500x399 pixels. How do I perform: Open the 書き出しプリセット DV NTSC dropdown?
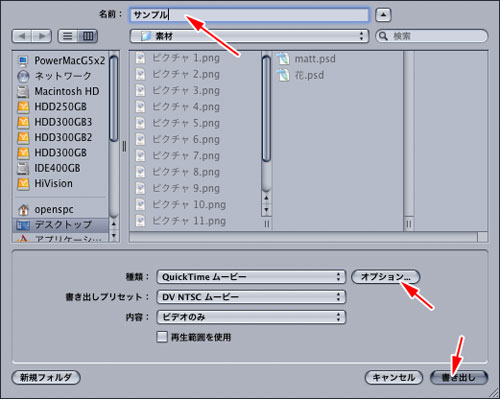(x=251, y=297)
